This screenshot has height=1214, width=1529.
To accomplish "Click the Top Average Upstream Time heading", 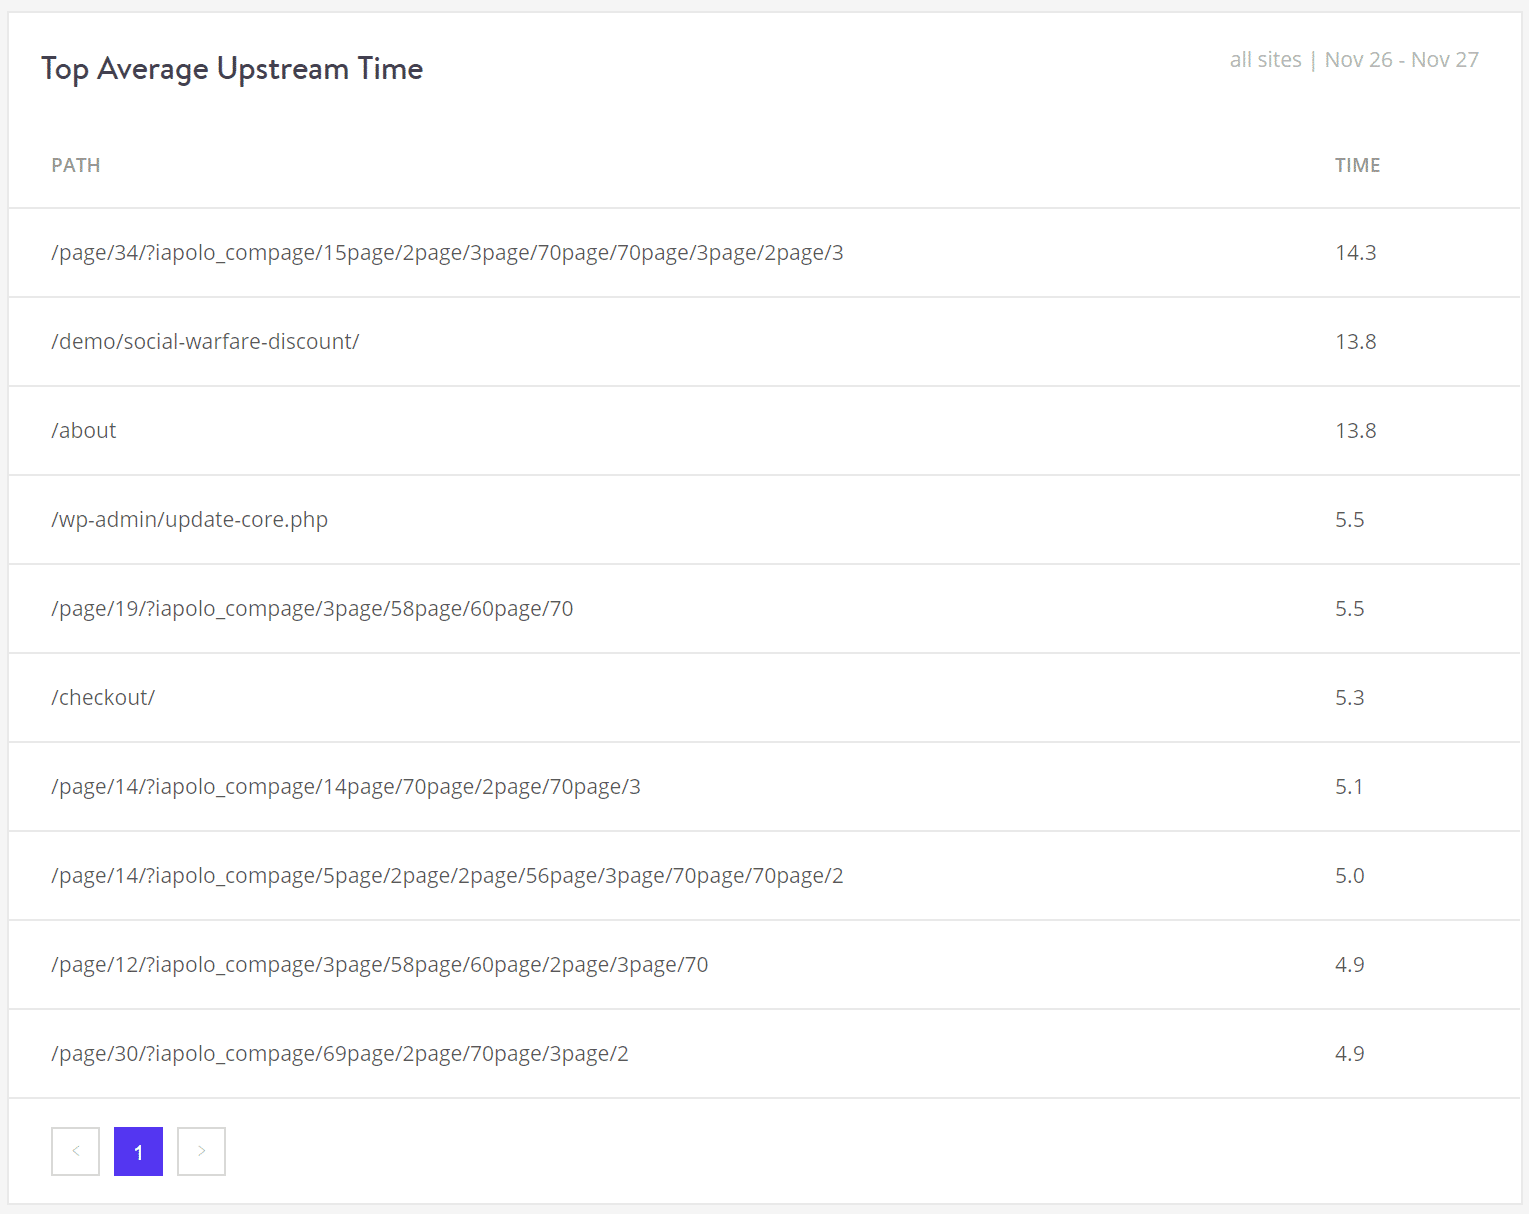I will [x=232, y=69].
